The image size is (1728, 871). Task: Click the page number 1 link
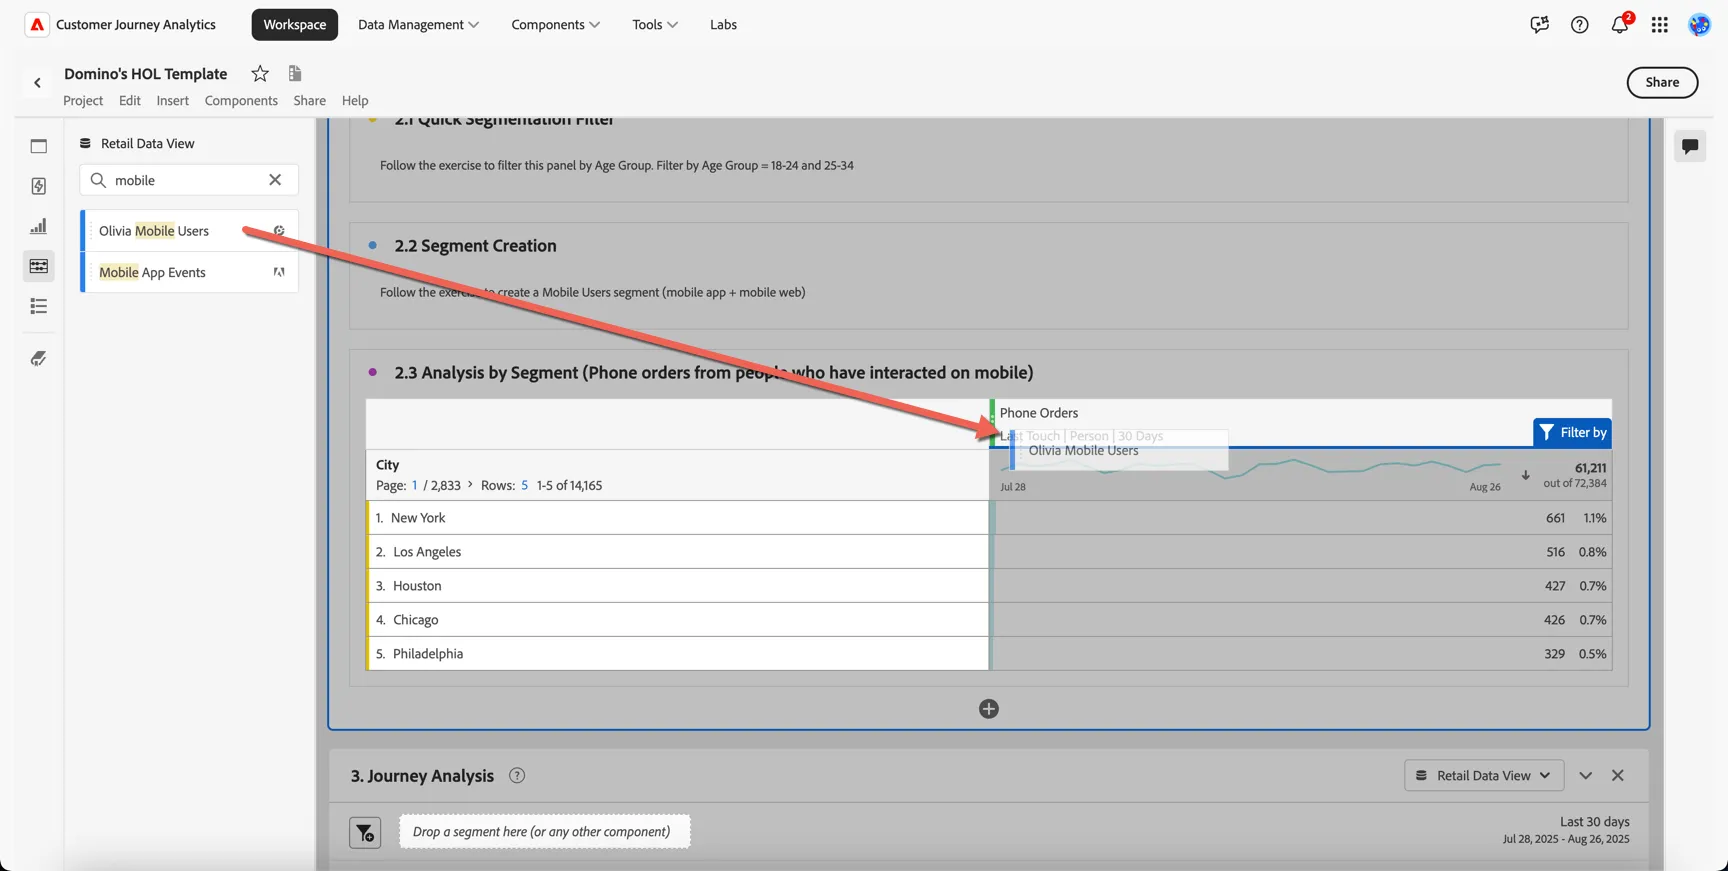pos(415,485)
